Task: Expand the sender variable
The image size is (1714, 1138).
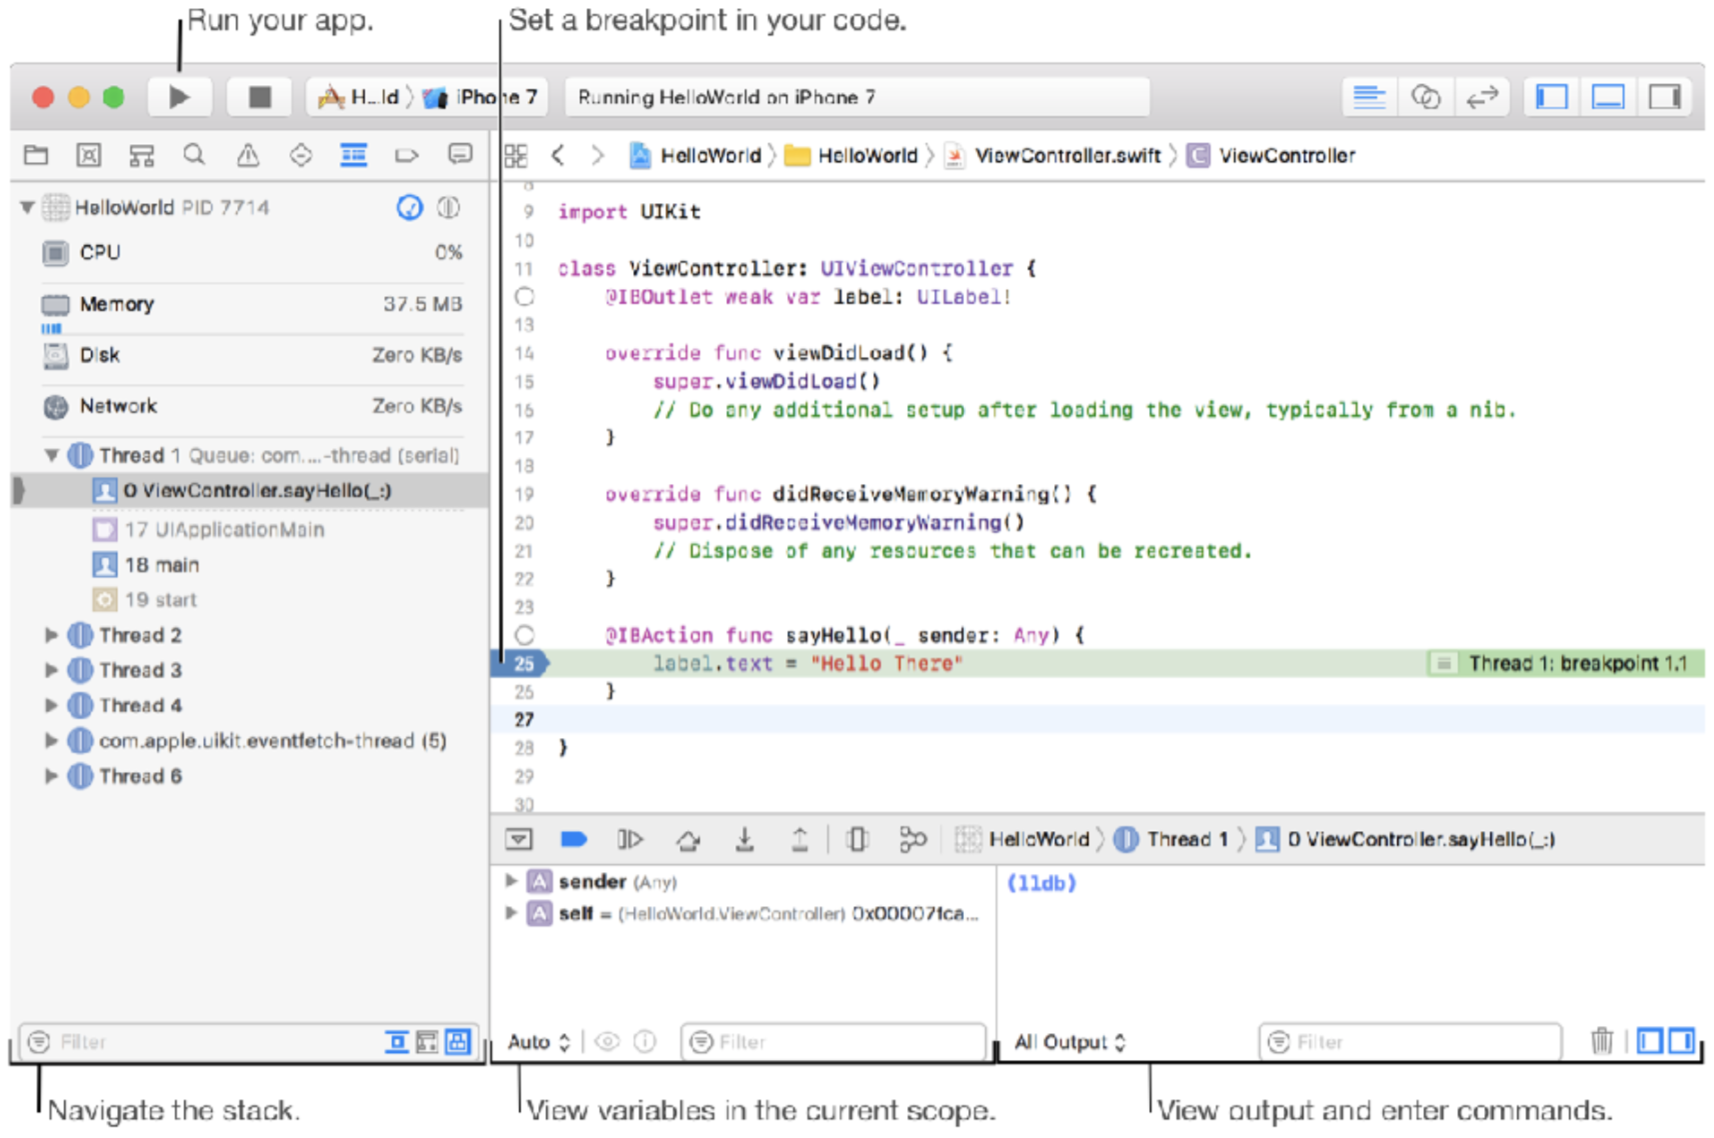Action: (x=511, y=881)
